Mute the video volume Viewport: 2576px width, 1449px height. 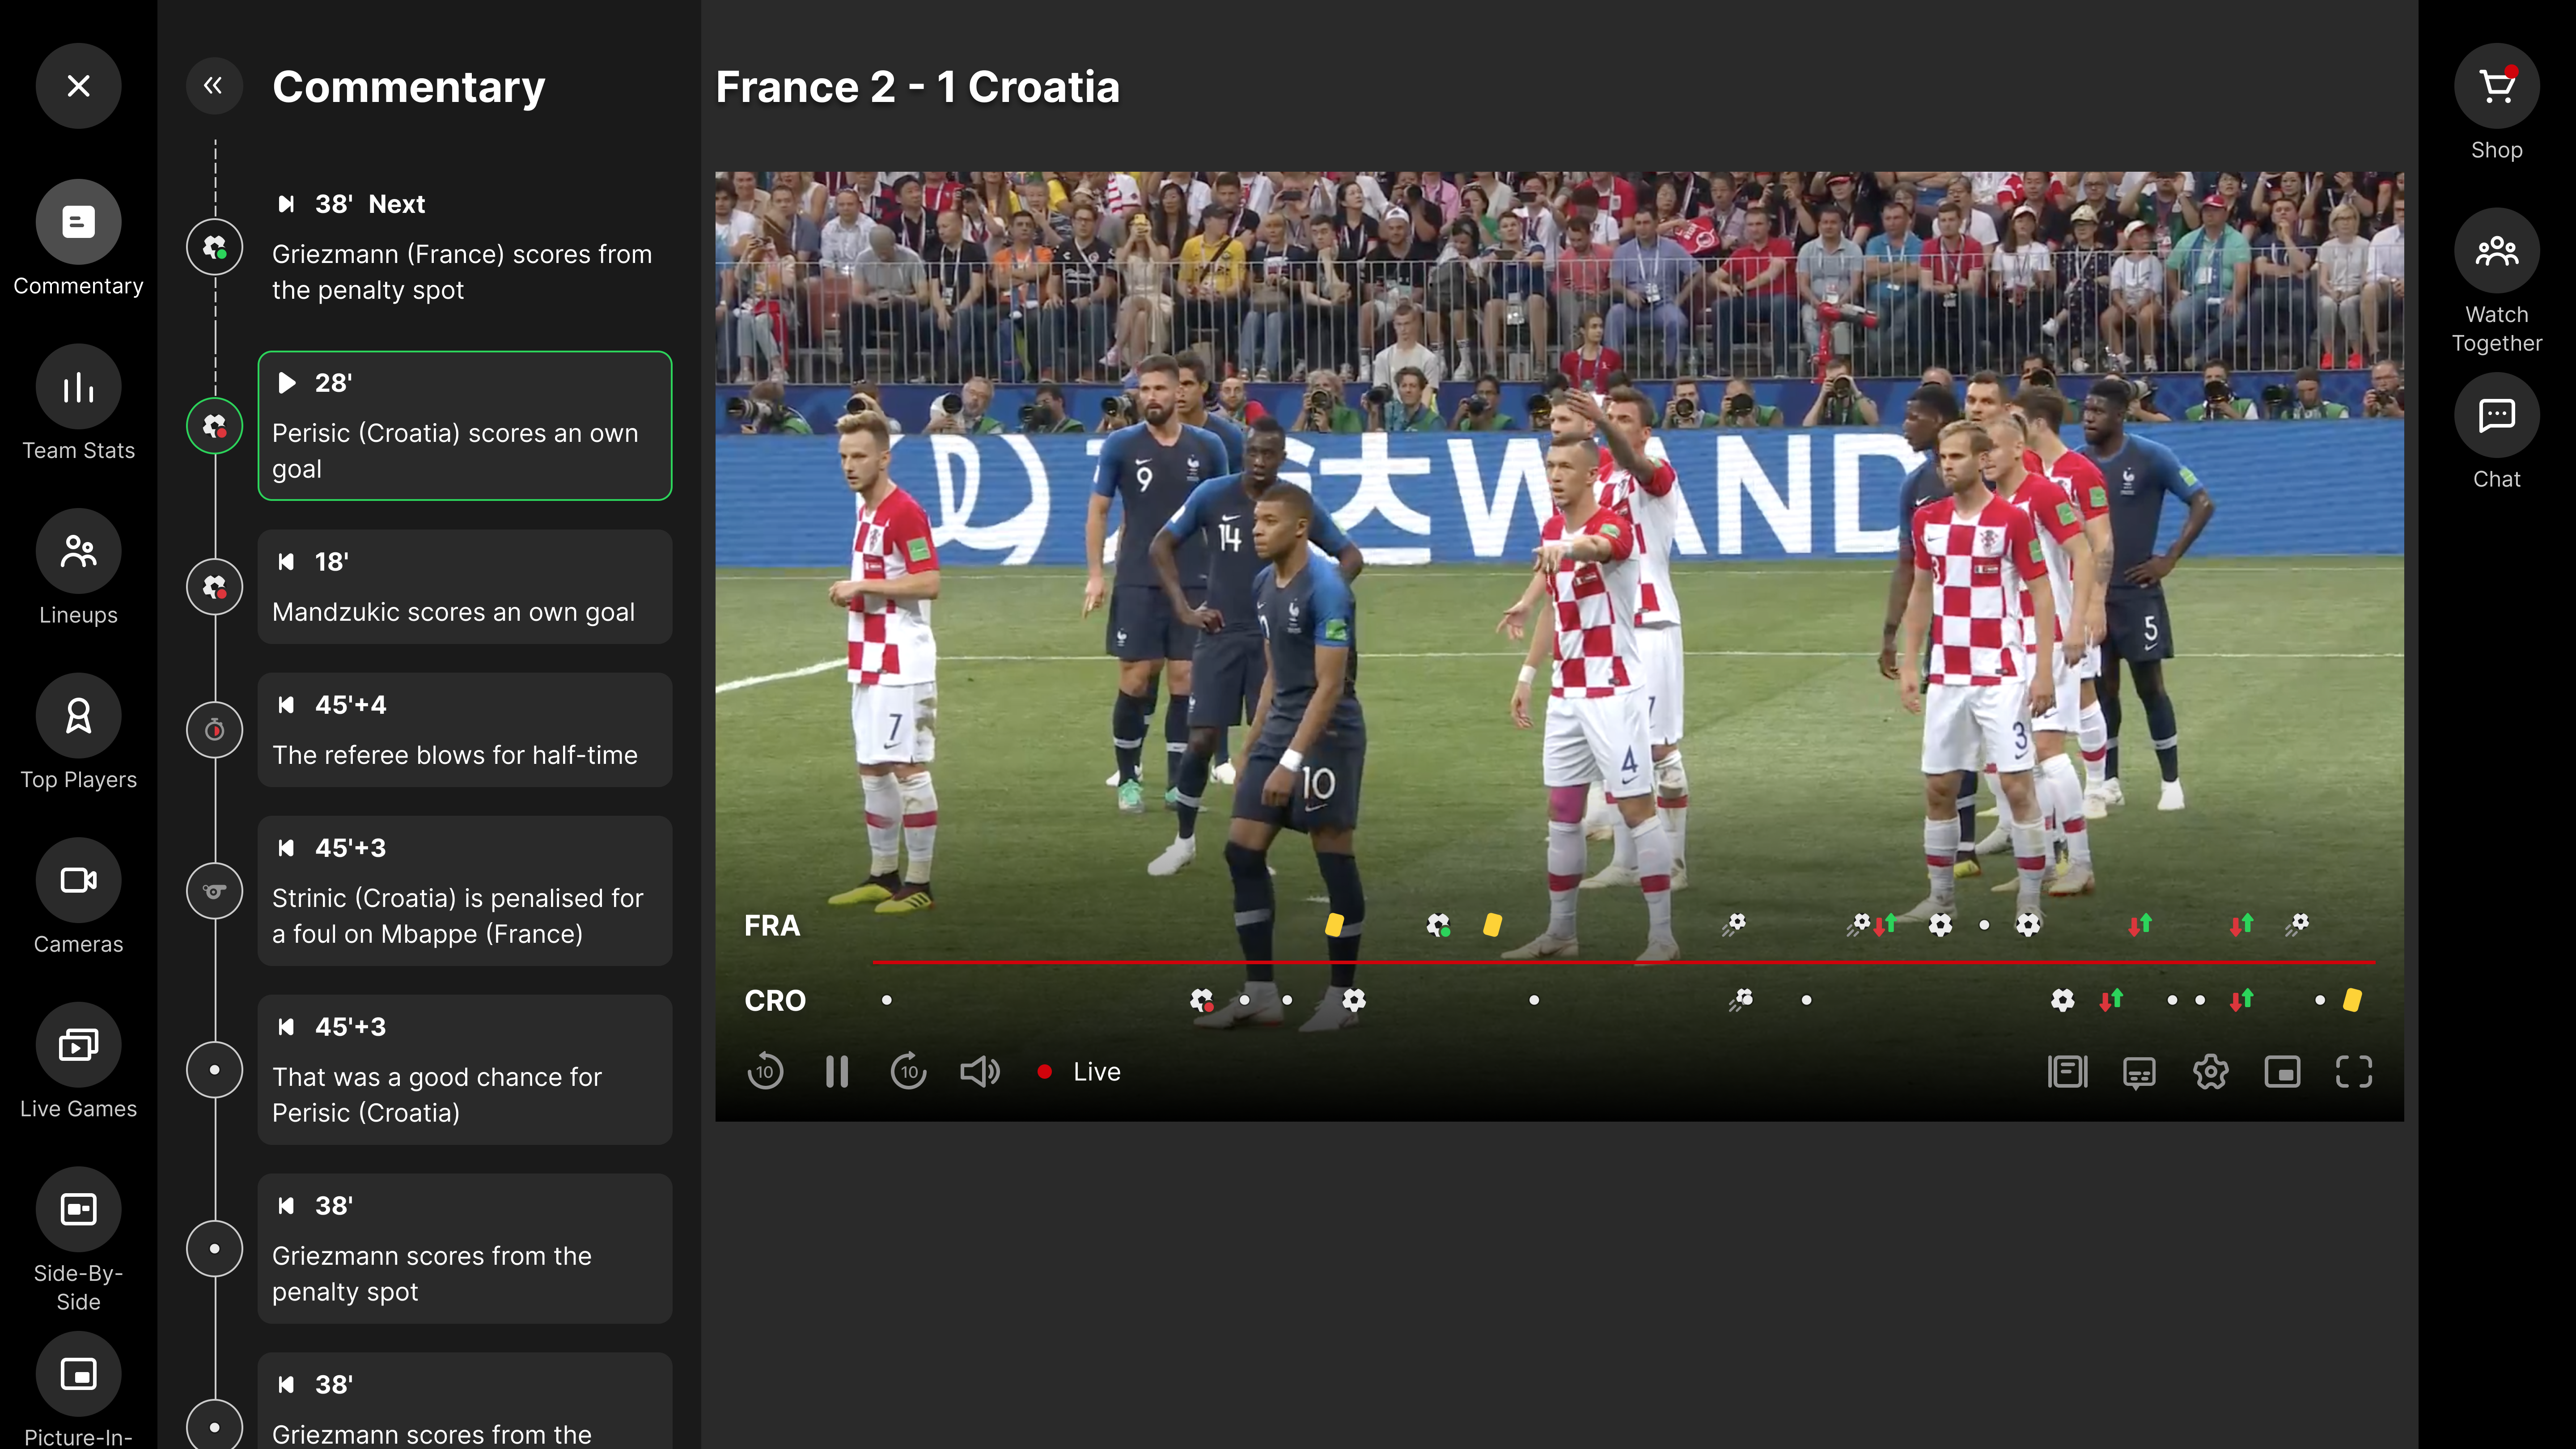tap(980, 1072)
